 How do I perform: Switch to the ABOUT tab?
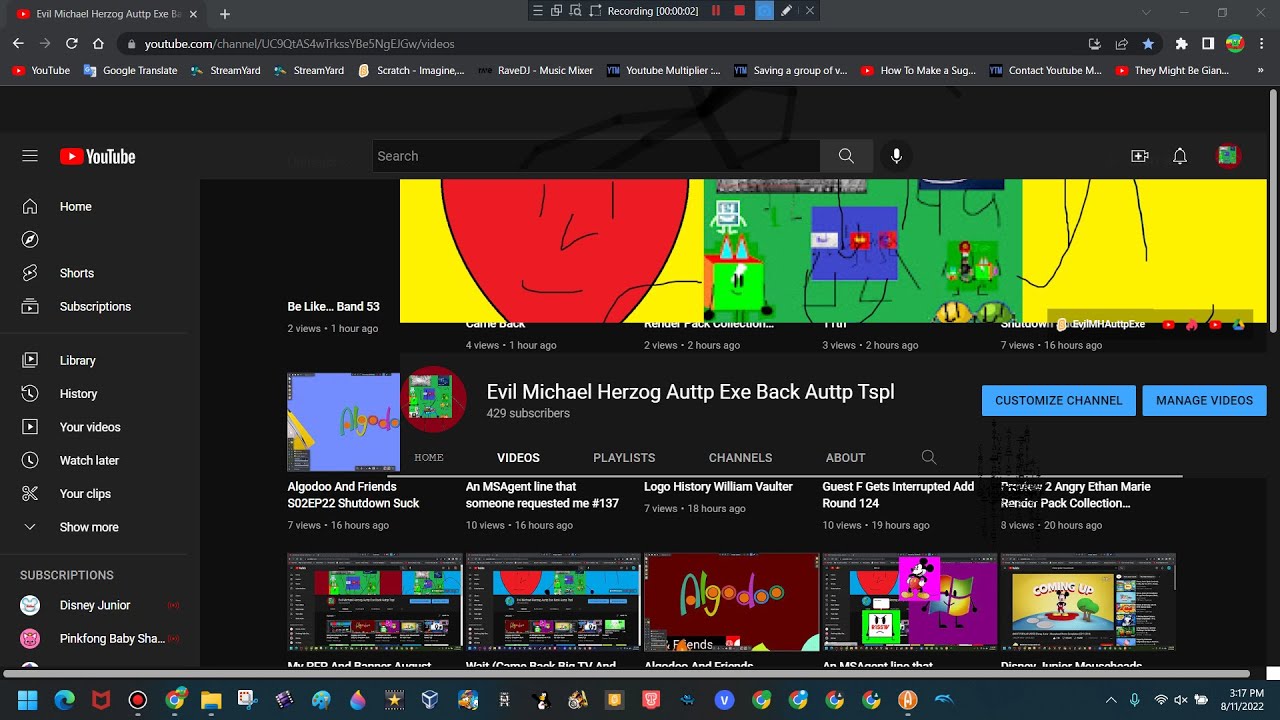tap(845, 457)
